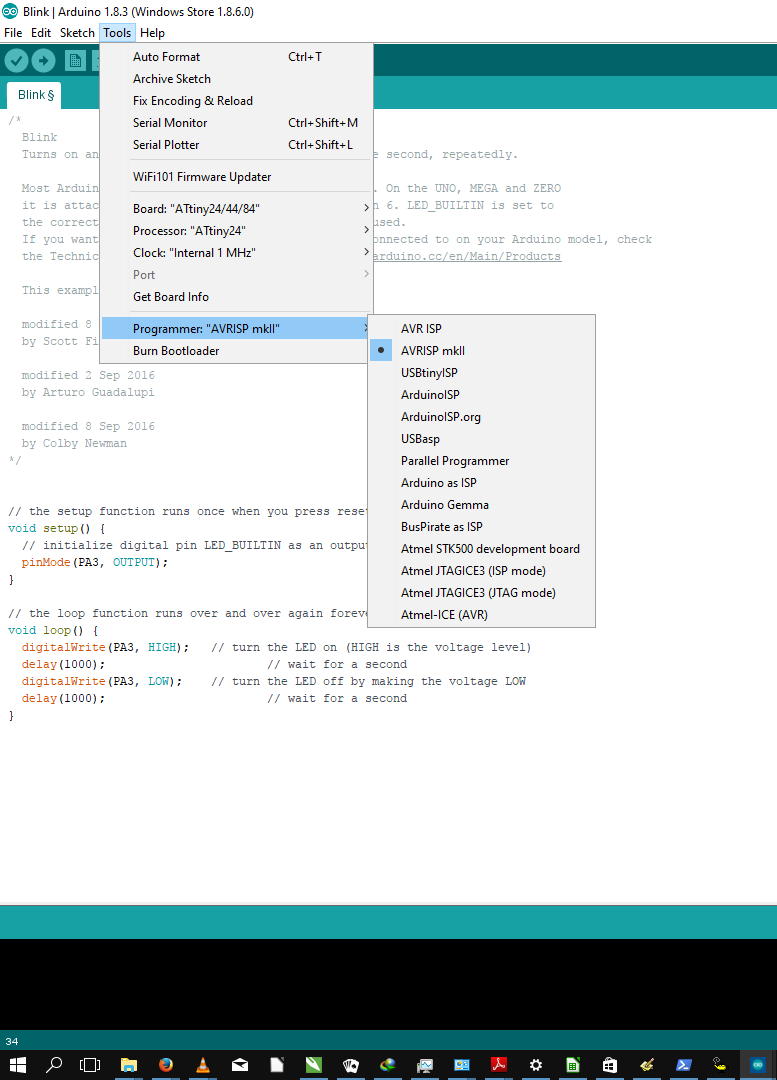The height and width of the screenshot is (1080, 777).
Task: Expand Programmer "AVRISP mkII" submenu
Action: point(236,329)
